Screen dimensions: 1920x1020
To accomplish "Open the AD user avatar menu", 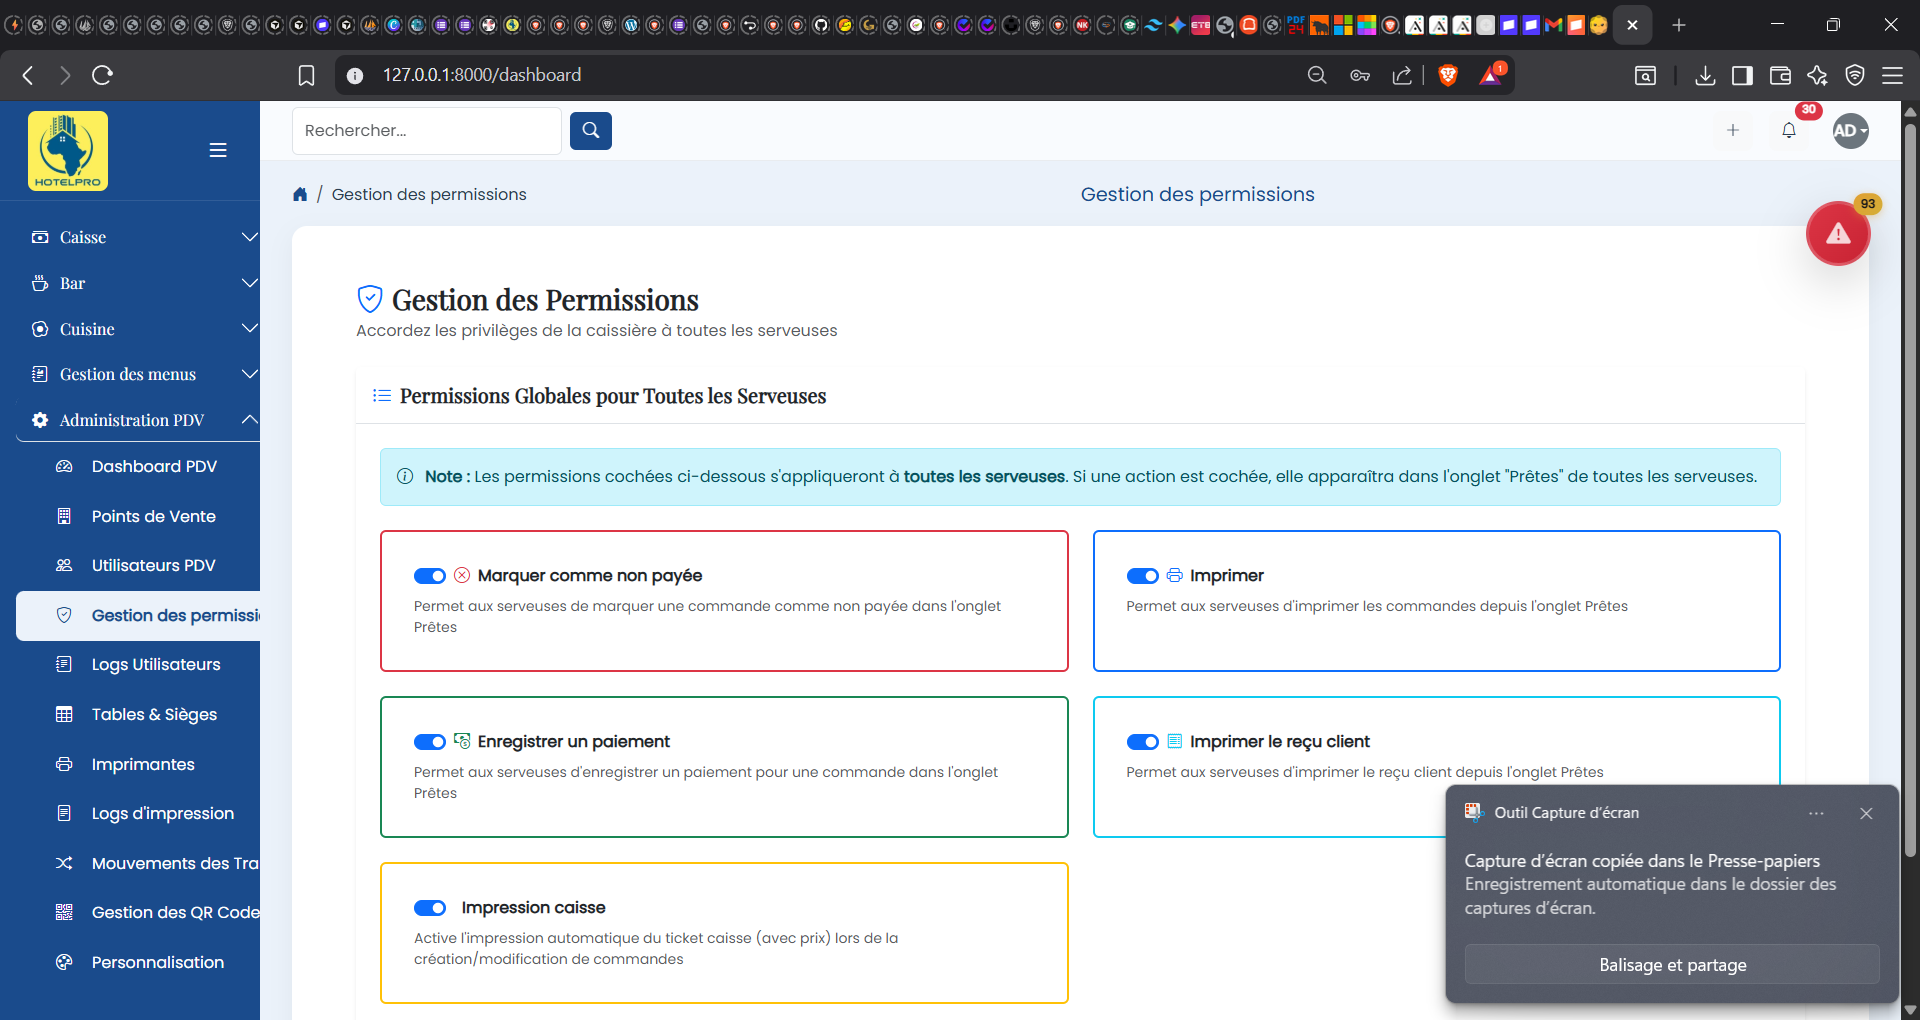I will [1851, 130].
